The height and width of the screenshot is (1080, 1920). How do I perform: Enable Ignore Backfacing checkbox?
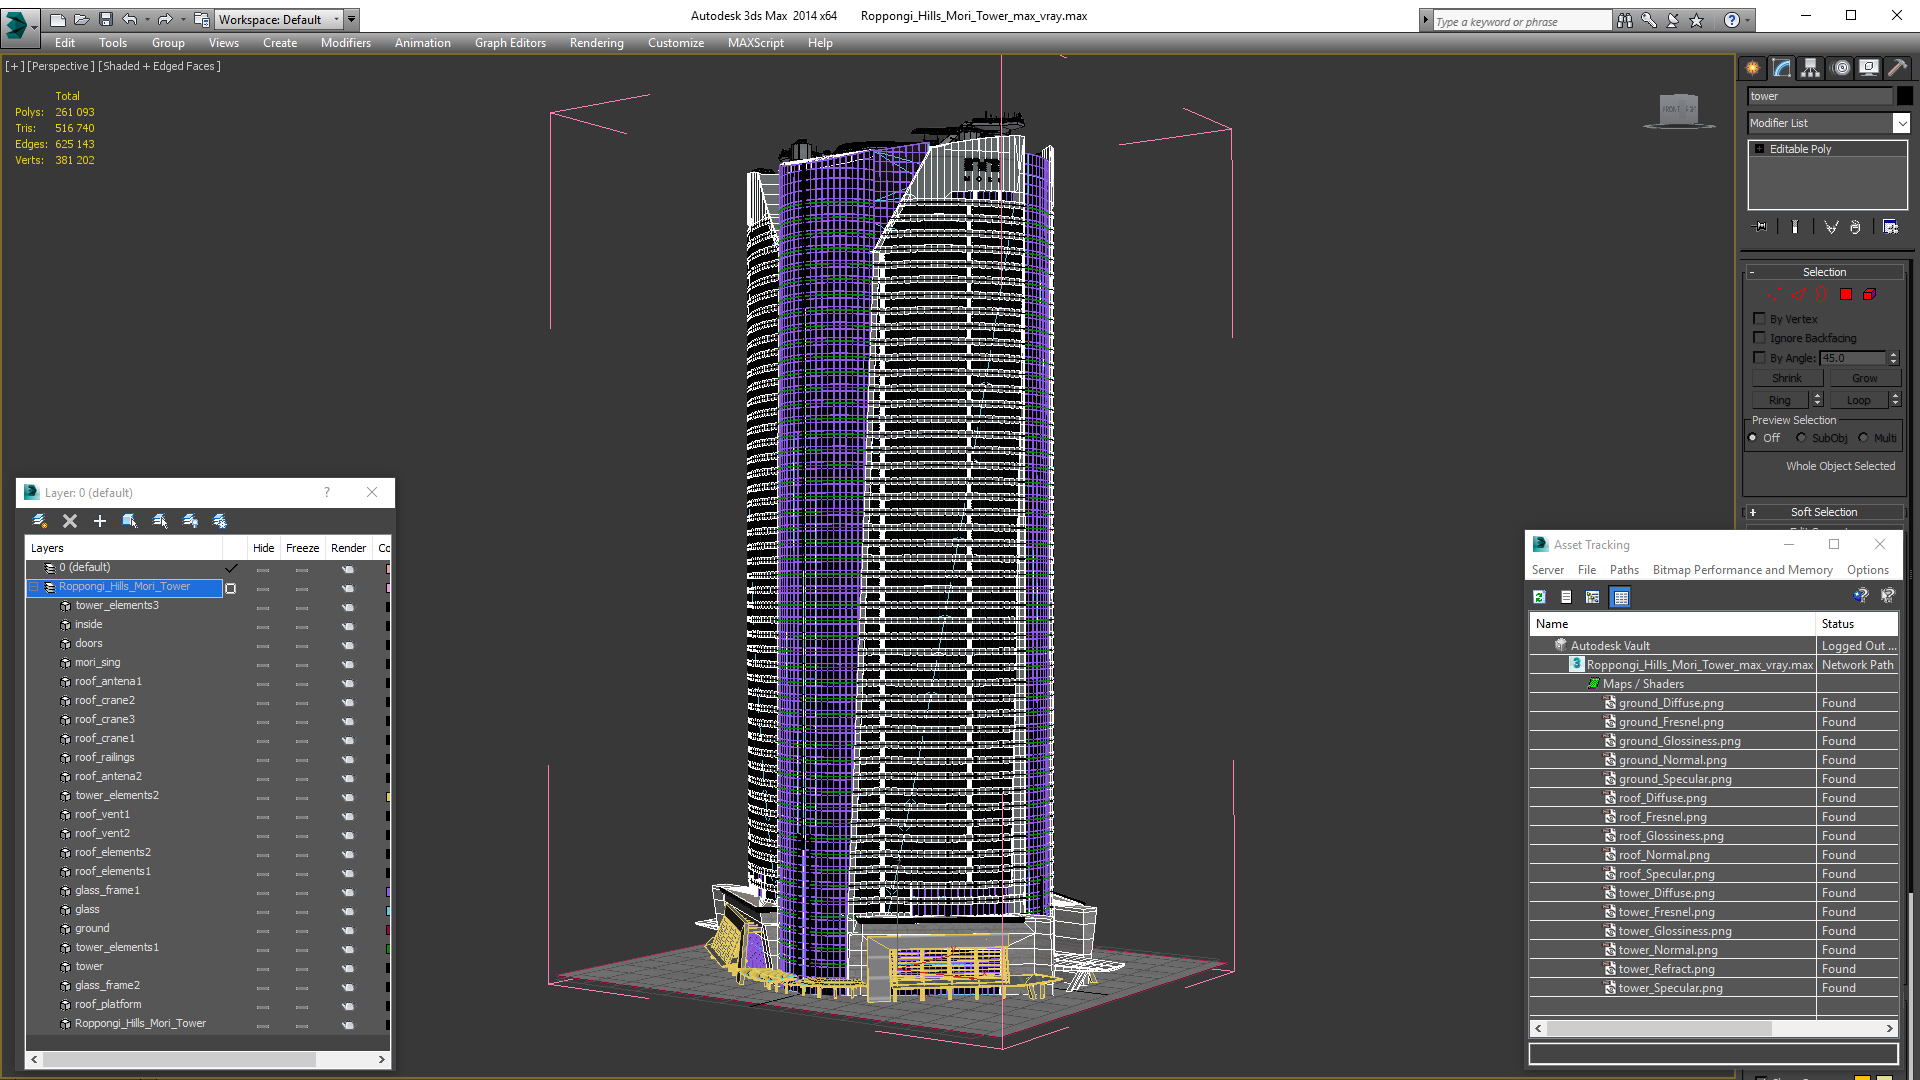coord(1760,338)
